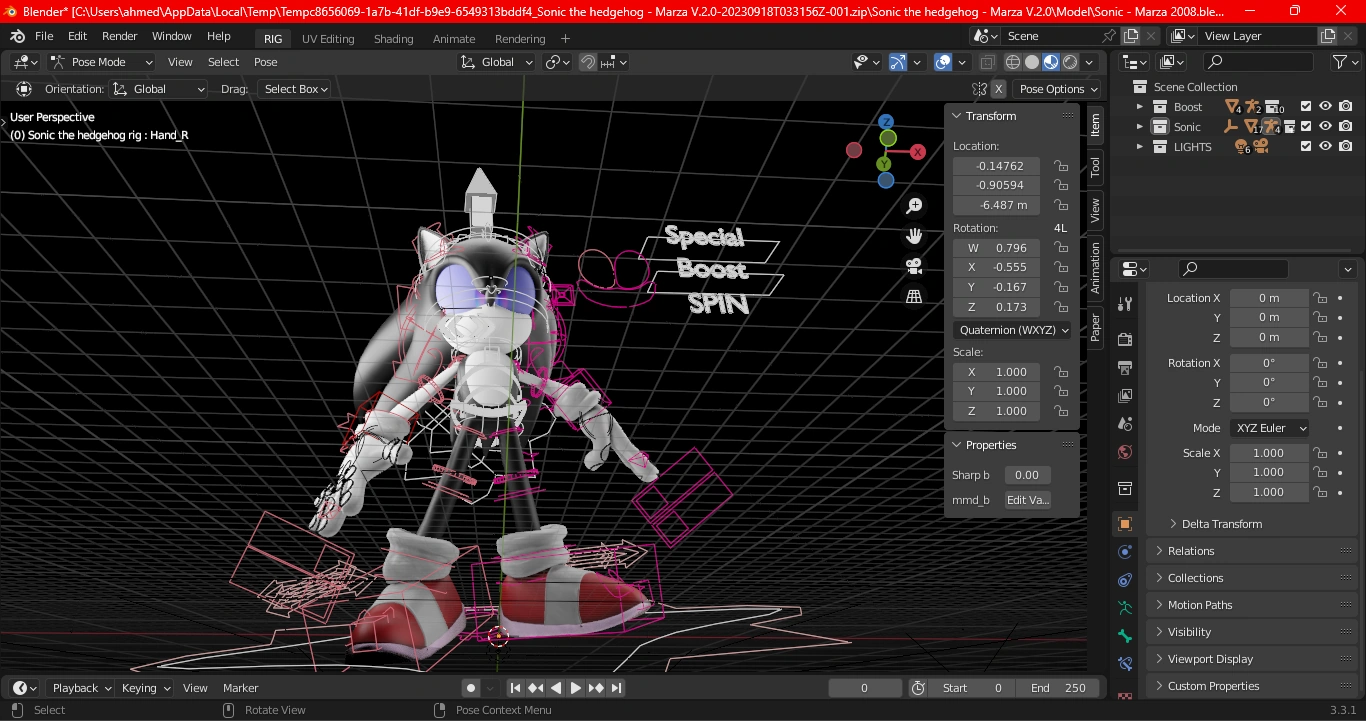Switch to the UV Editing workspace tab
Image resolution: width=1366 pixels, height=721 pixels.
pyautogui.click(x=328, y=39)
